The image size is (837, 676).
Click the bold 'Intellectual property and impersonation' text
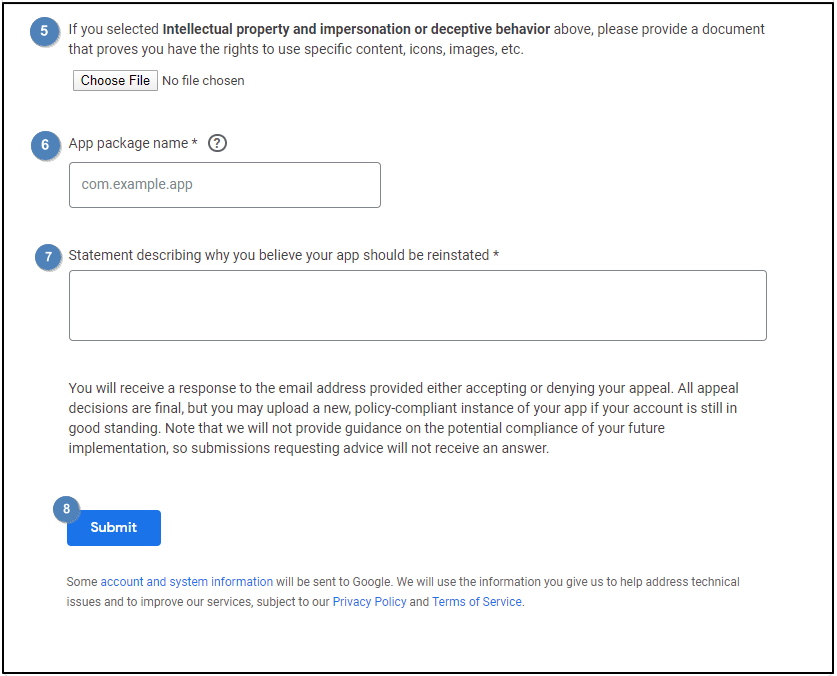pos(286,29)
